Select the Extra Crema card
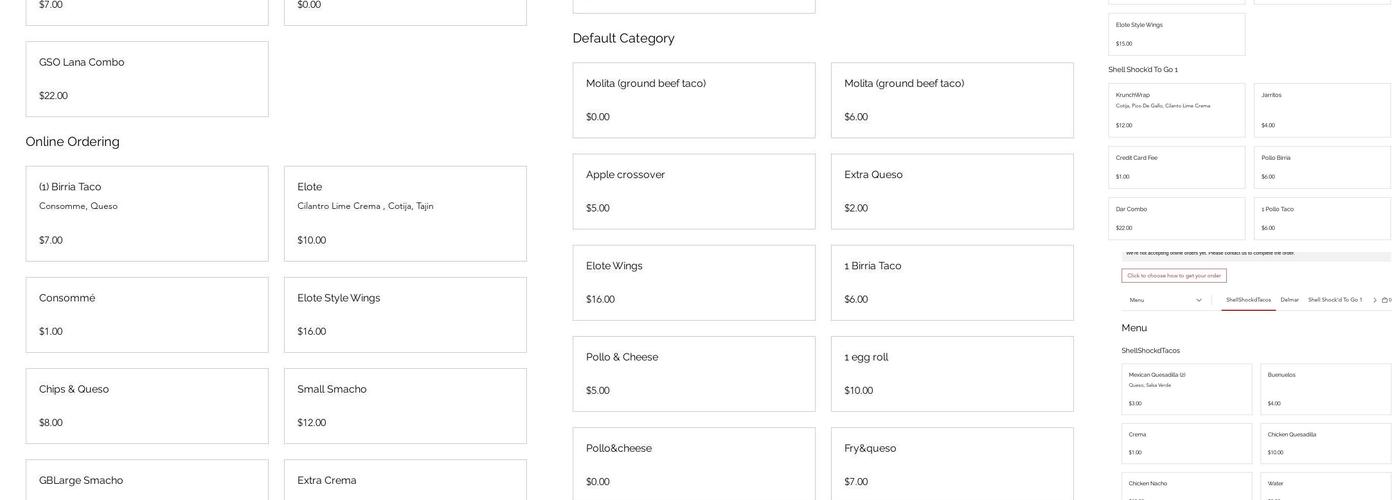The height and width of the screenshot is (500, 1400). point(405,480)
